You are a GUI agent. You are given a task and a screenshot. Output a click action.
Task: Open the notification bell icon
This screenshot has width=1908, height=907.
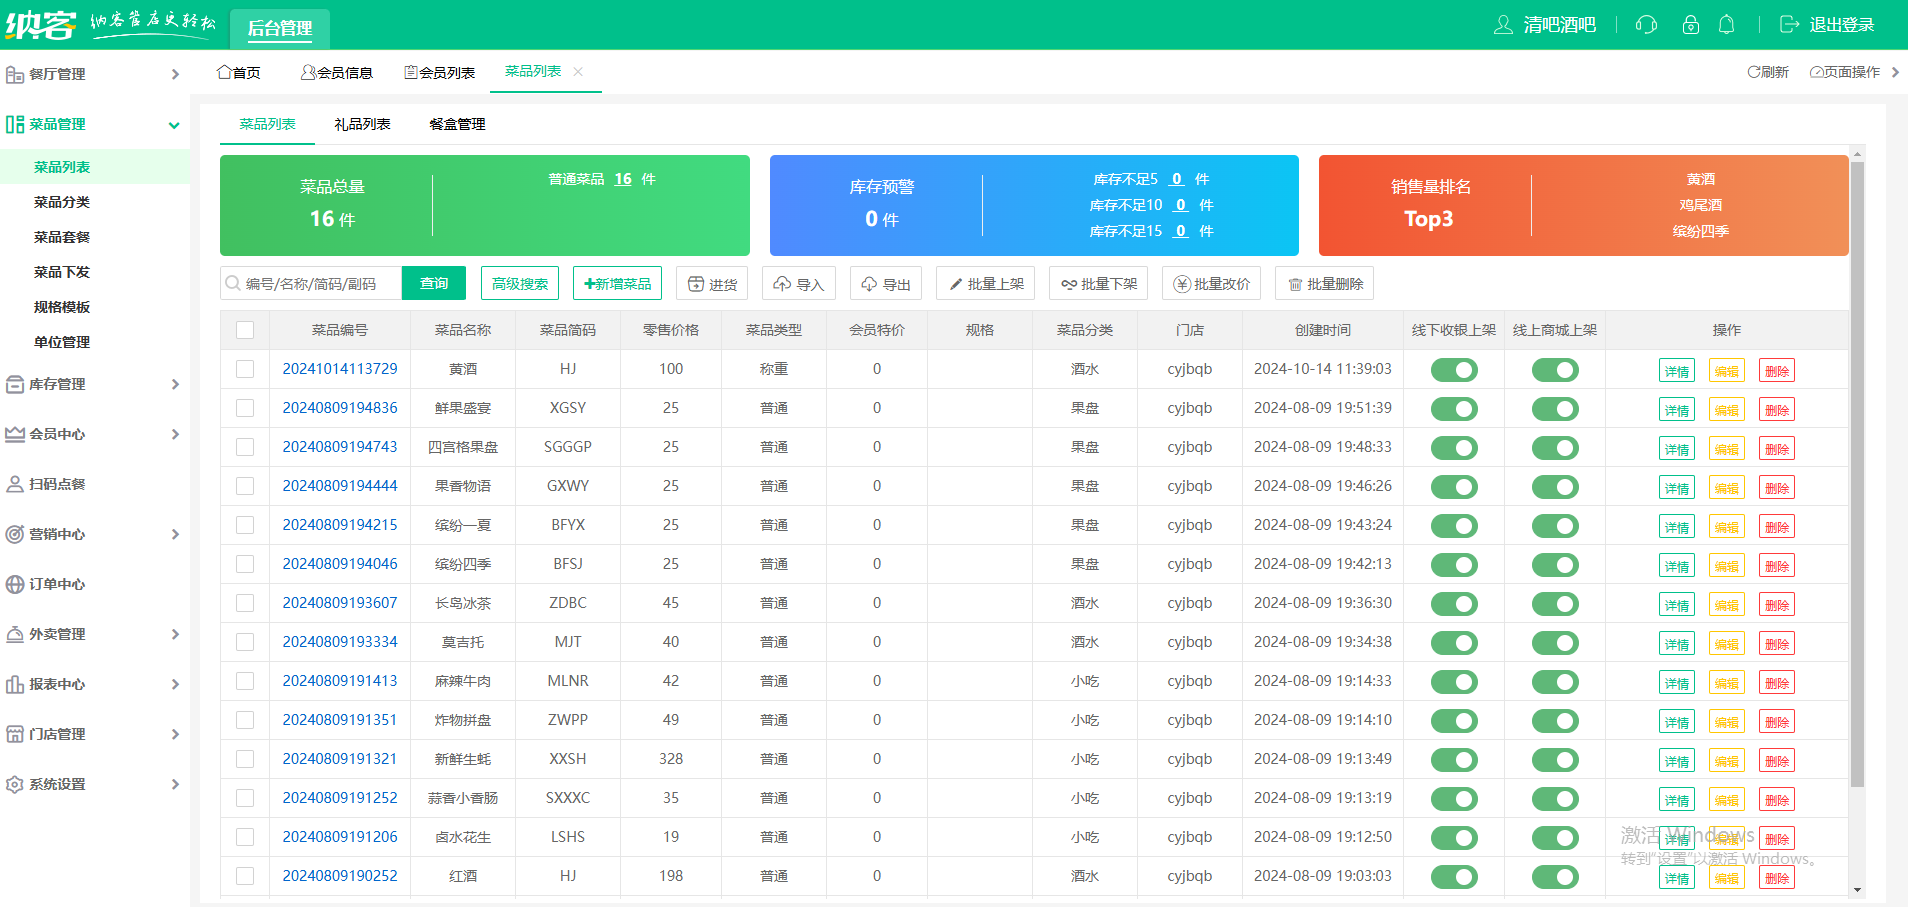click(x=1726, y=25)
